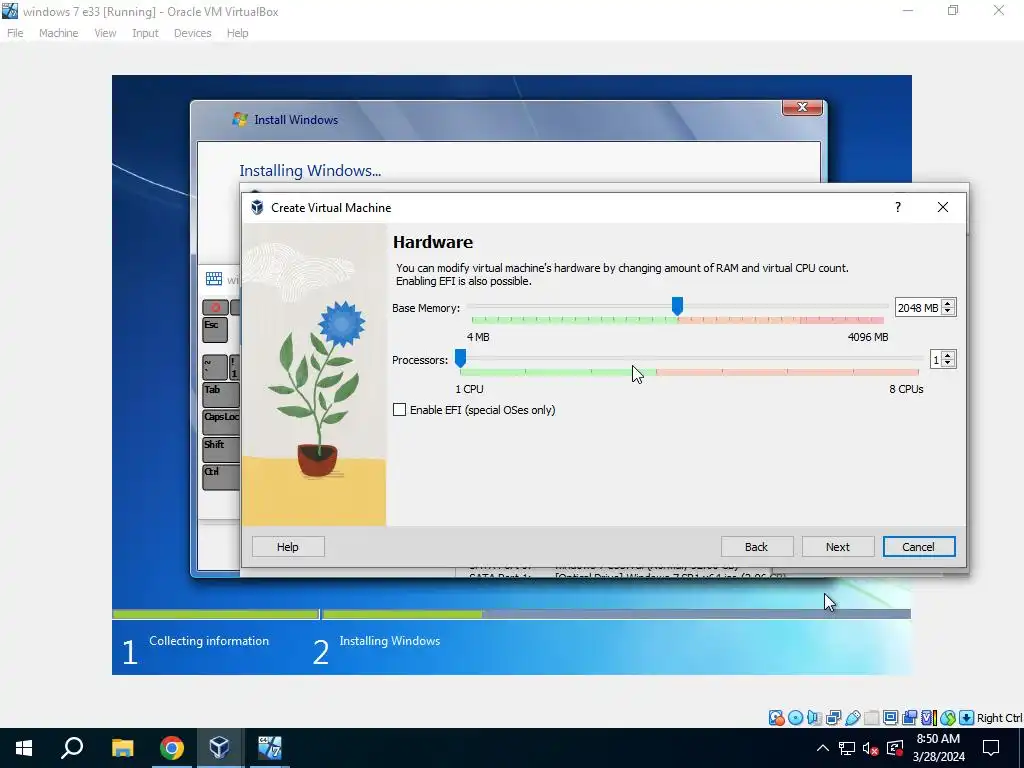The width and height of the screenshot is (1024, 768).
Task: Click the audio status bar icon
Action: (x=814, y=718)
